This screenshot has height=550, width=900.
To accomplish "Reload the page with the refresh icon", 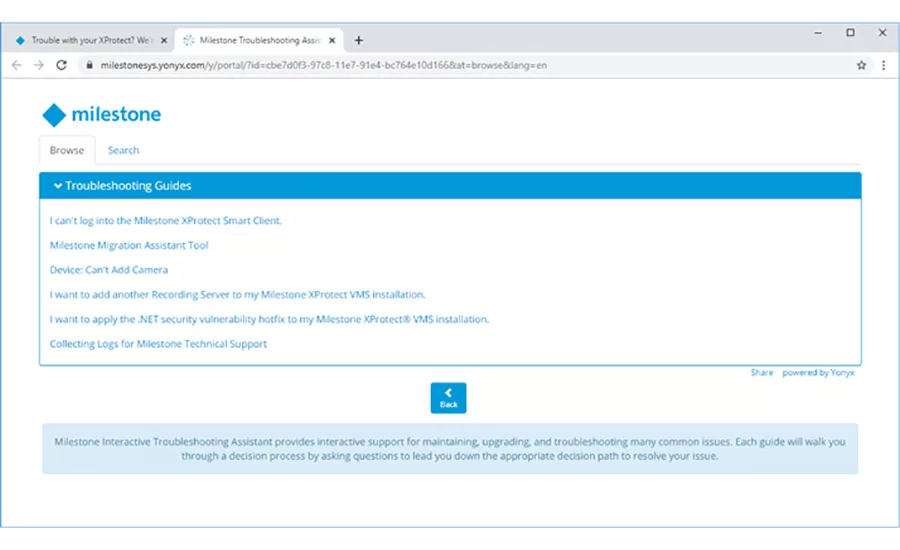I will tap(61, 65).
